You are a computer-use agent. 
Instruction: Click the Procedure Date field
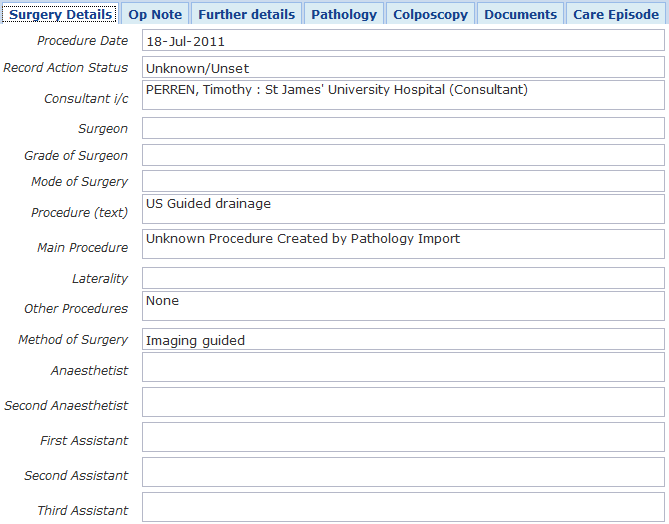(x=403, y=42)
